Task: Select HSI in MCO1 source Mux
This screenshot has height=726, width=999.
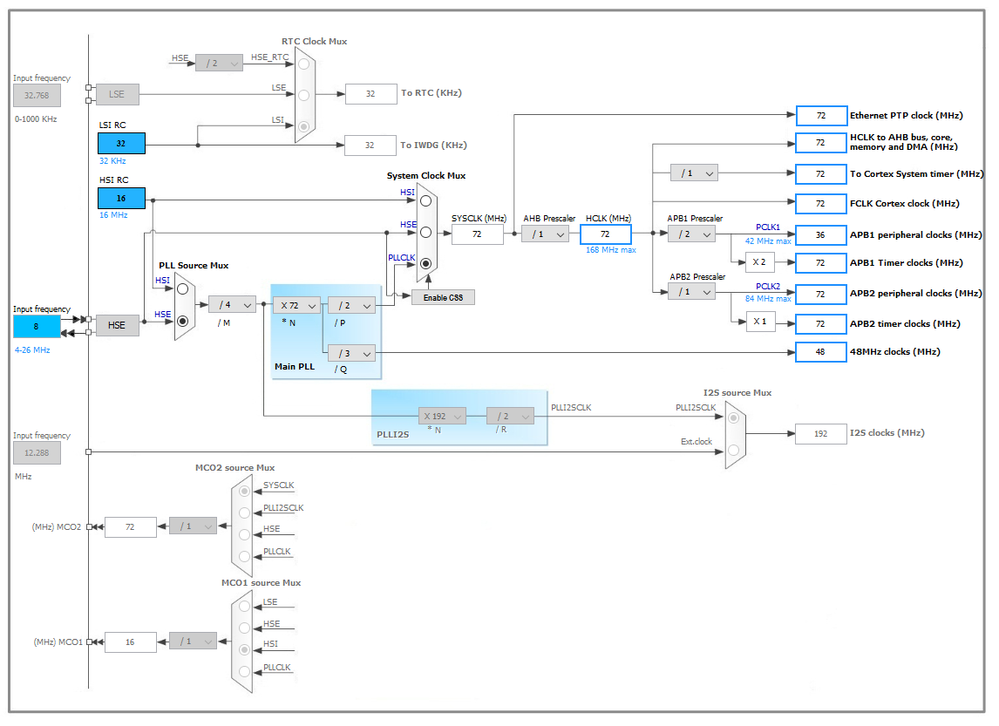Action: (x=244, y=650)
